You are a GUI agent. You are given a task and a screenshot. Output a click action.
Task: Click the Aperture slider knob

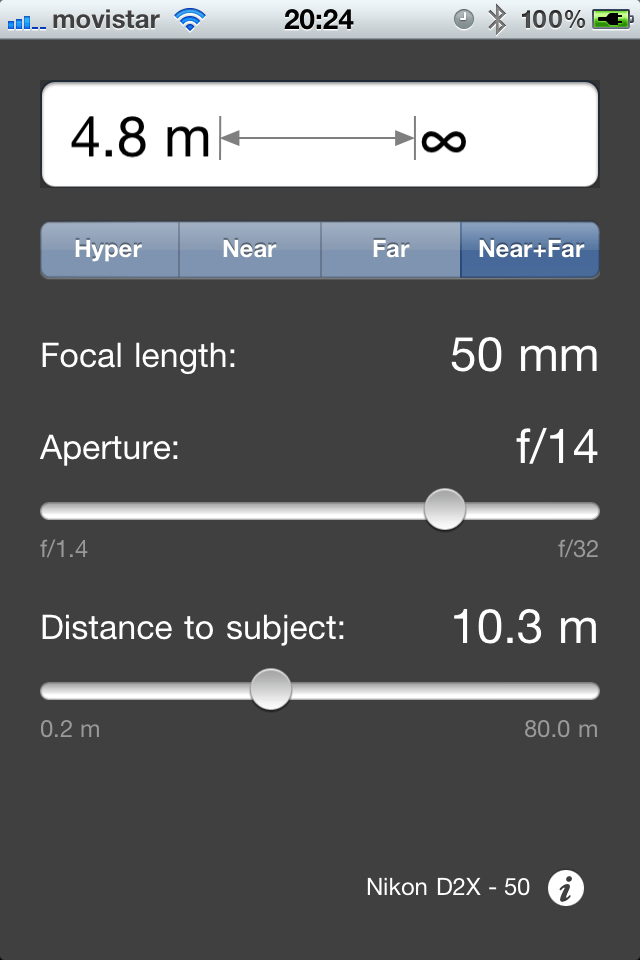(x=445, y=509)
